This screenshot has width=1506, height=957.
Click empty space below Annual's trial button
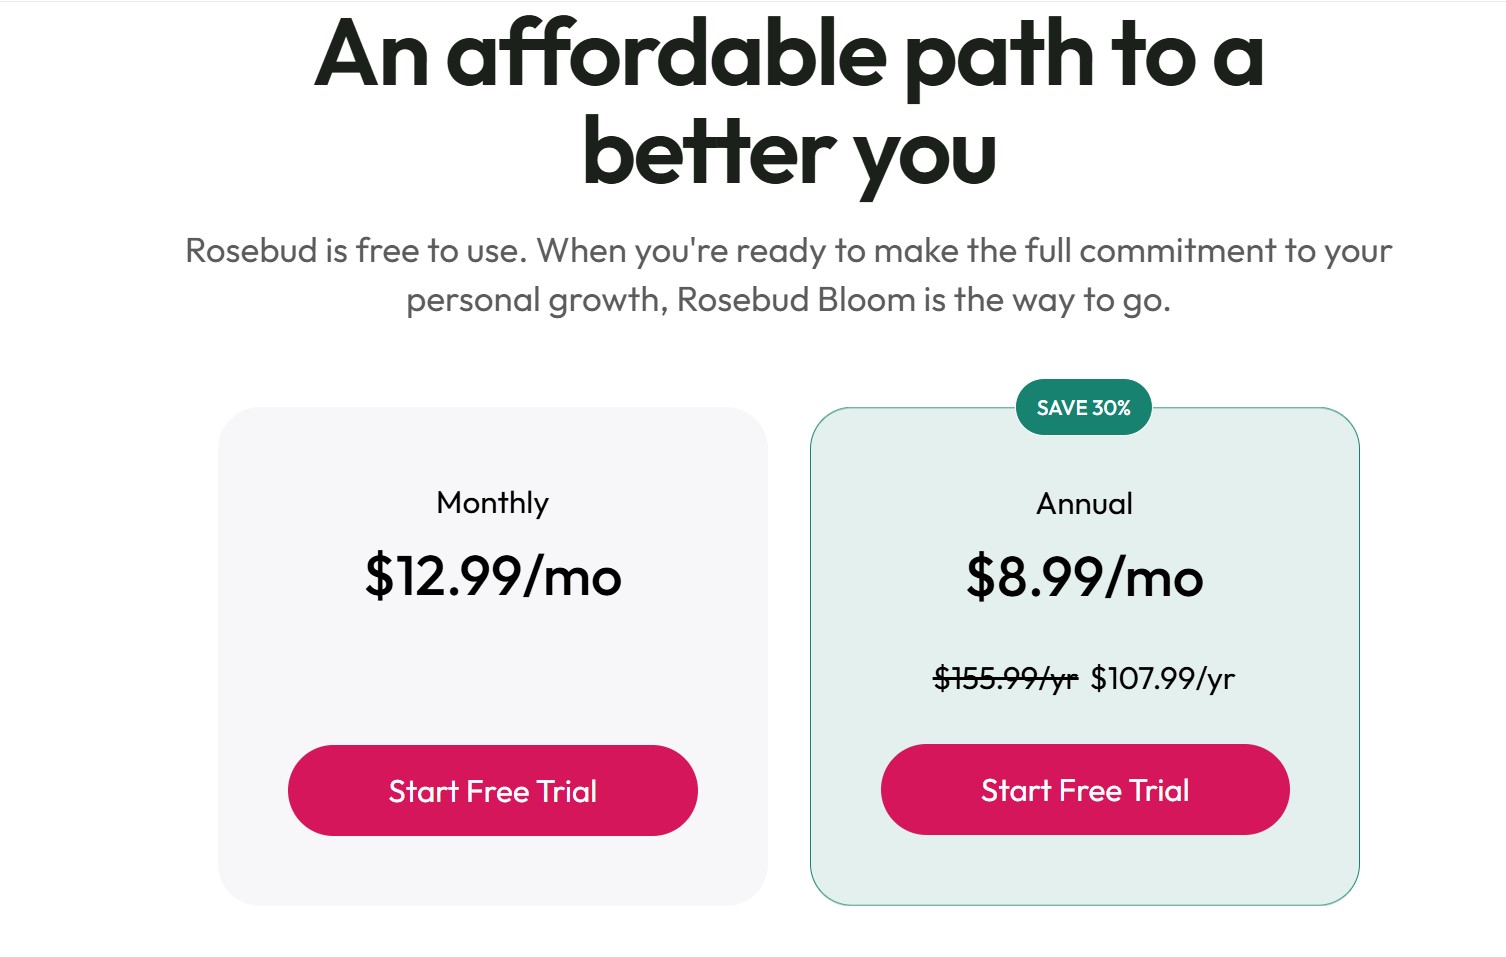pyautogui.click(x=1084, y=870)
